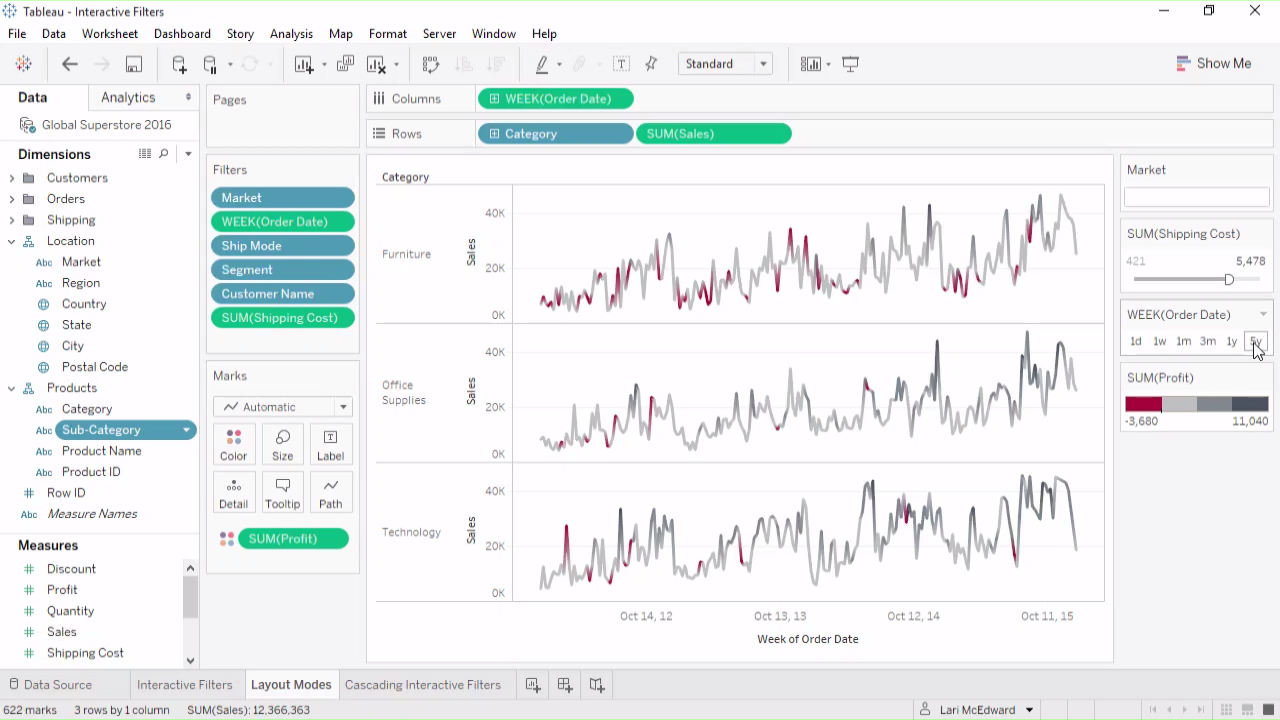1280x720 pixels.
Task: Select the 1y relative date option
Action: click(x=1232, y=342)
